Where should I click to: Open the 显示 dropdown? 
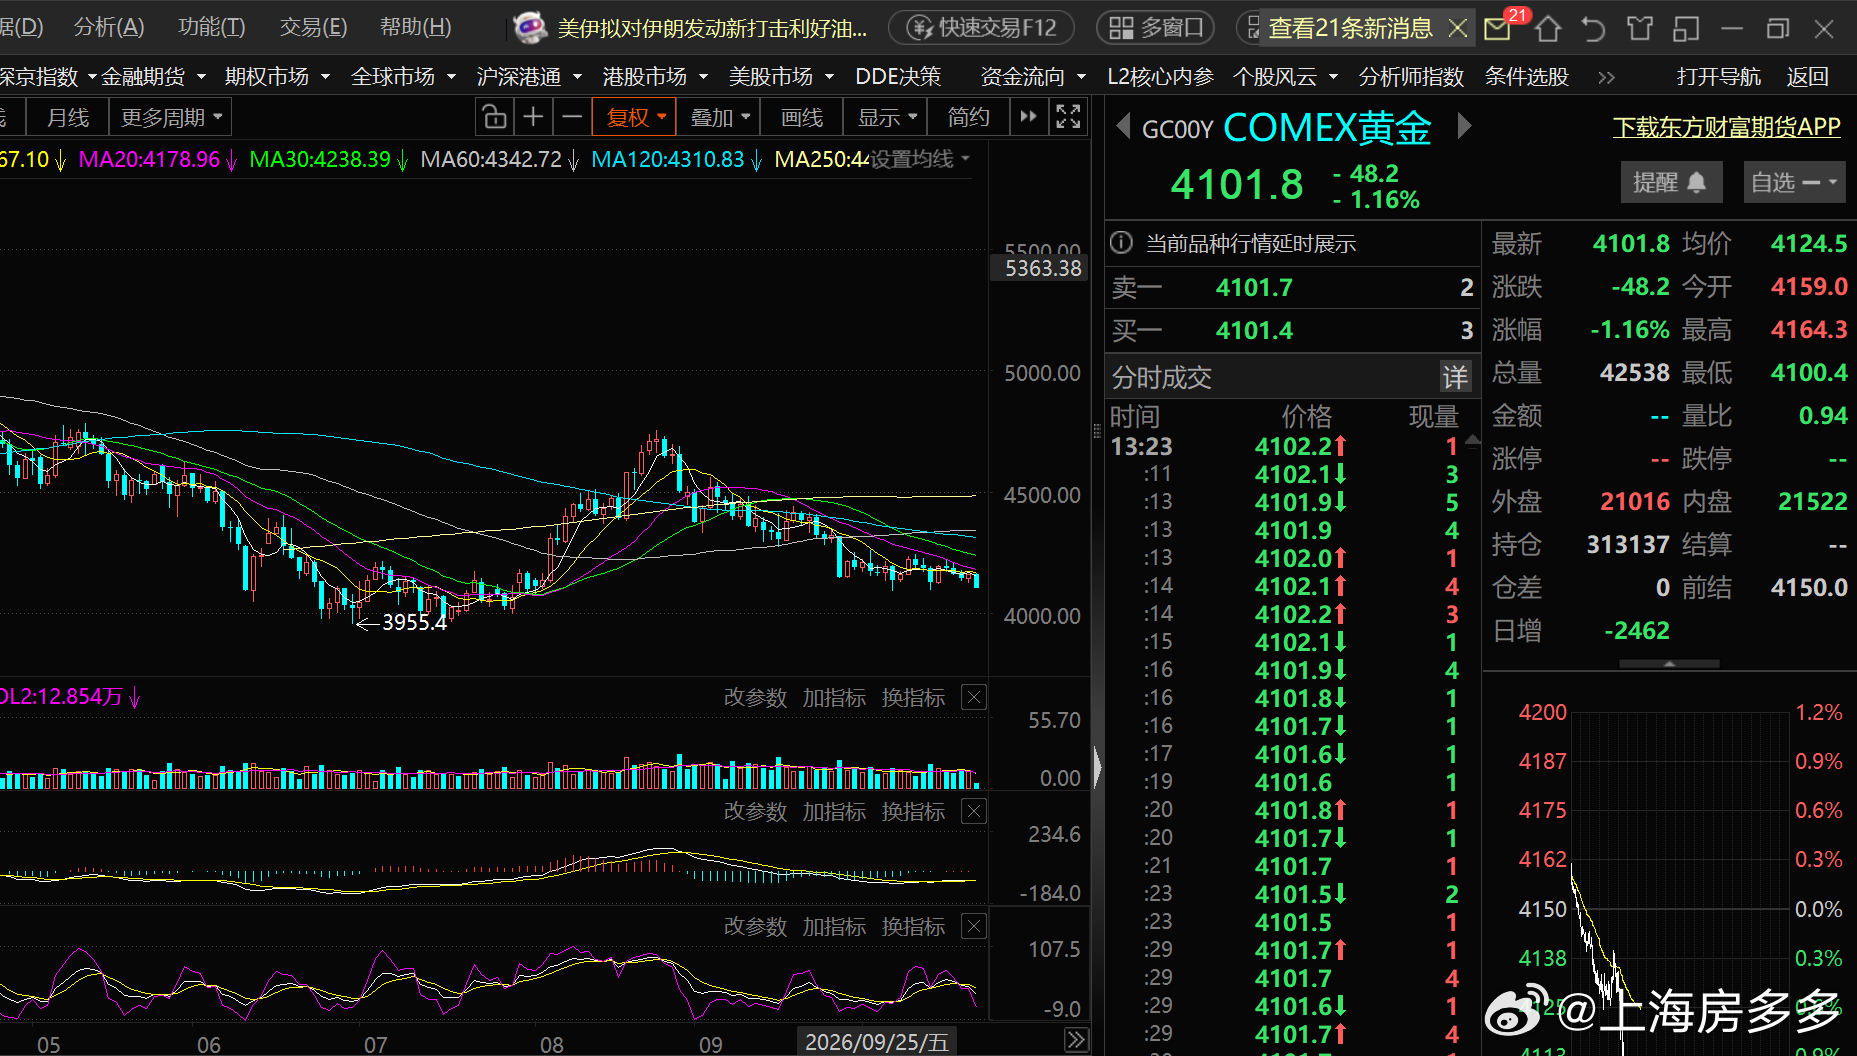pos(886,118)
